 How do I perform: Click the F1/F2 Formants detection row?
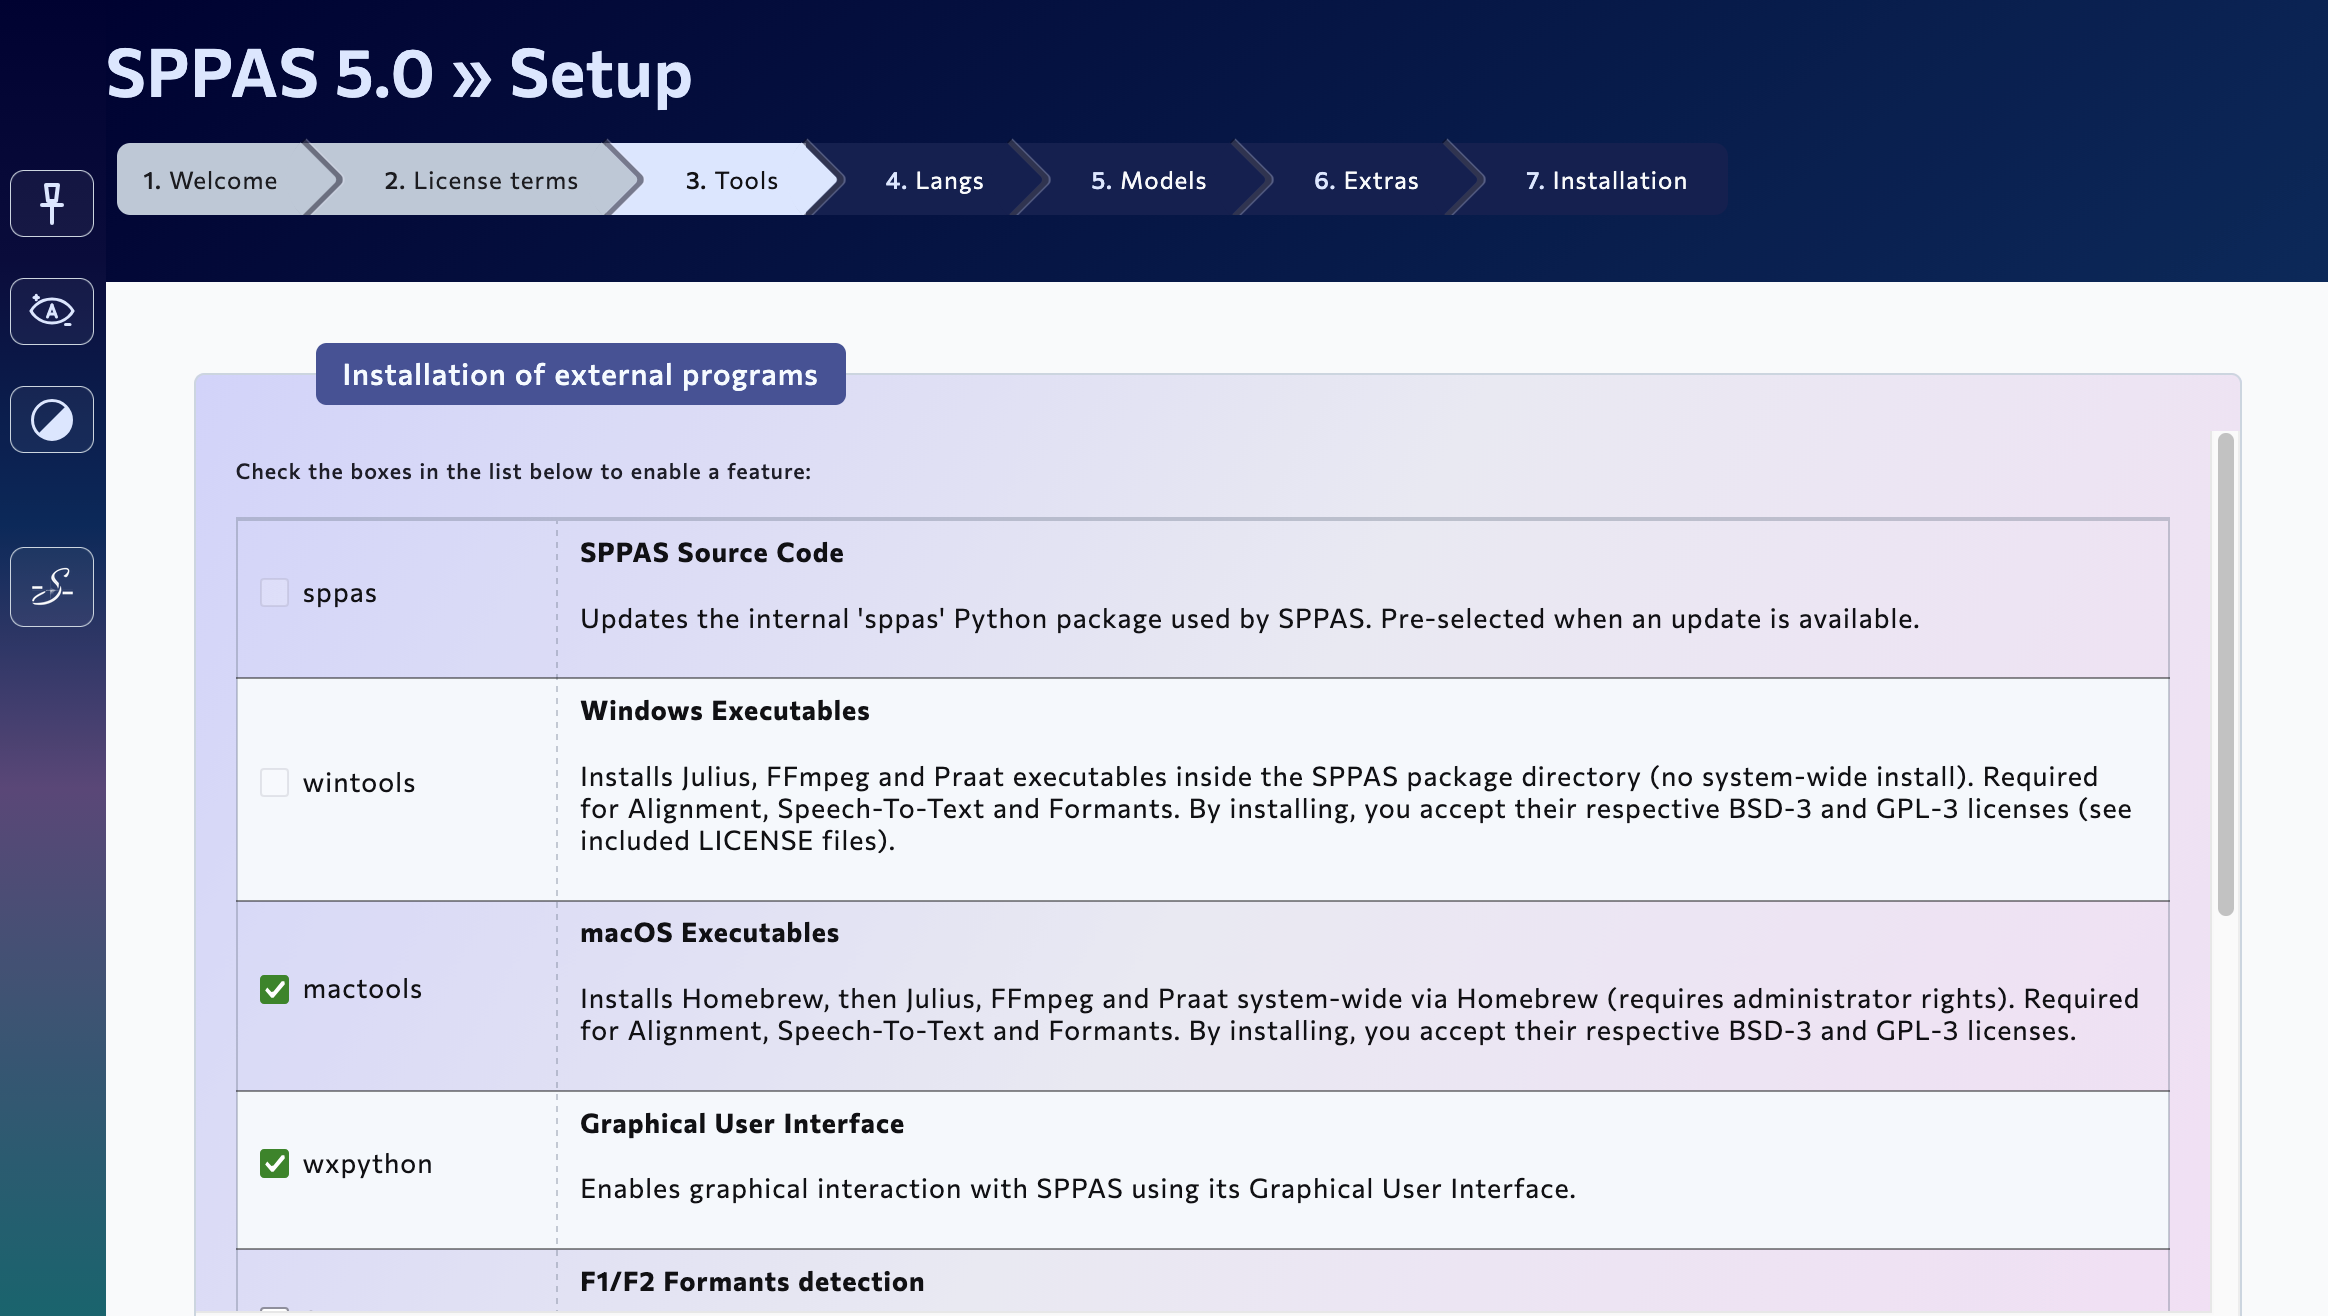click(x=752, y=1281)
